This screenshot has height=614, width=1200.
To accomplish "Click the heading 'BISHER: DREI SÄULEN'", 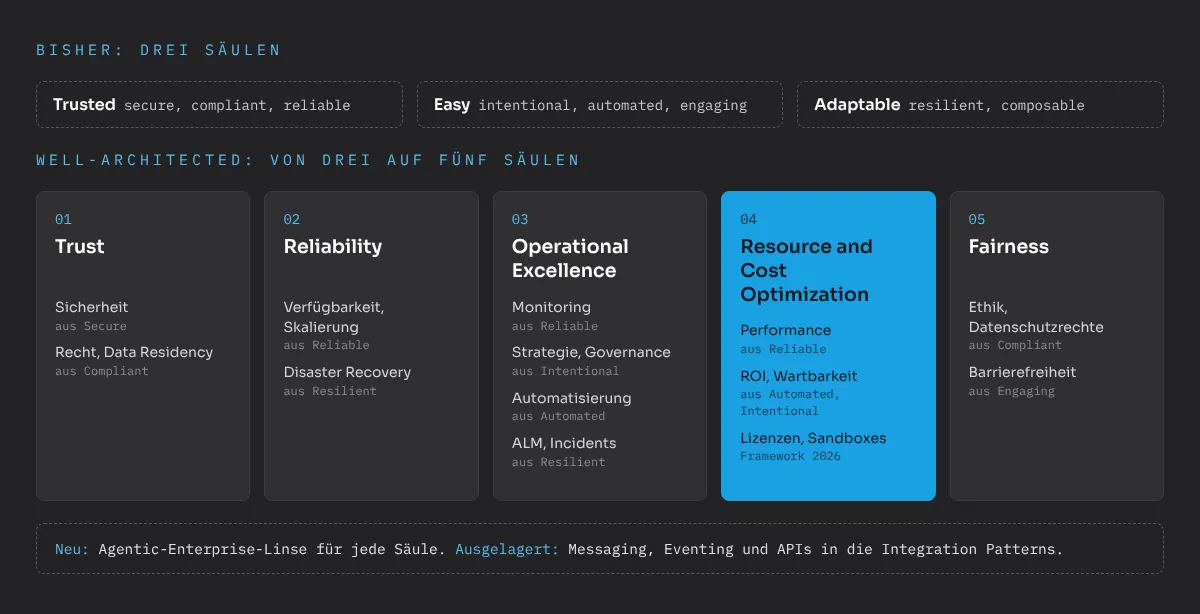I will pyautogui.click(x=158, y=50).
